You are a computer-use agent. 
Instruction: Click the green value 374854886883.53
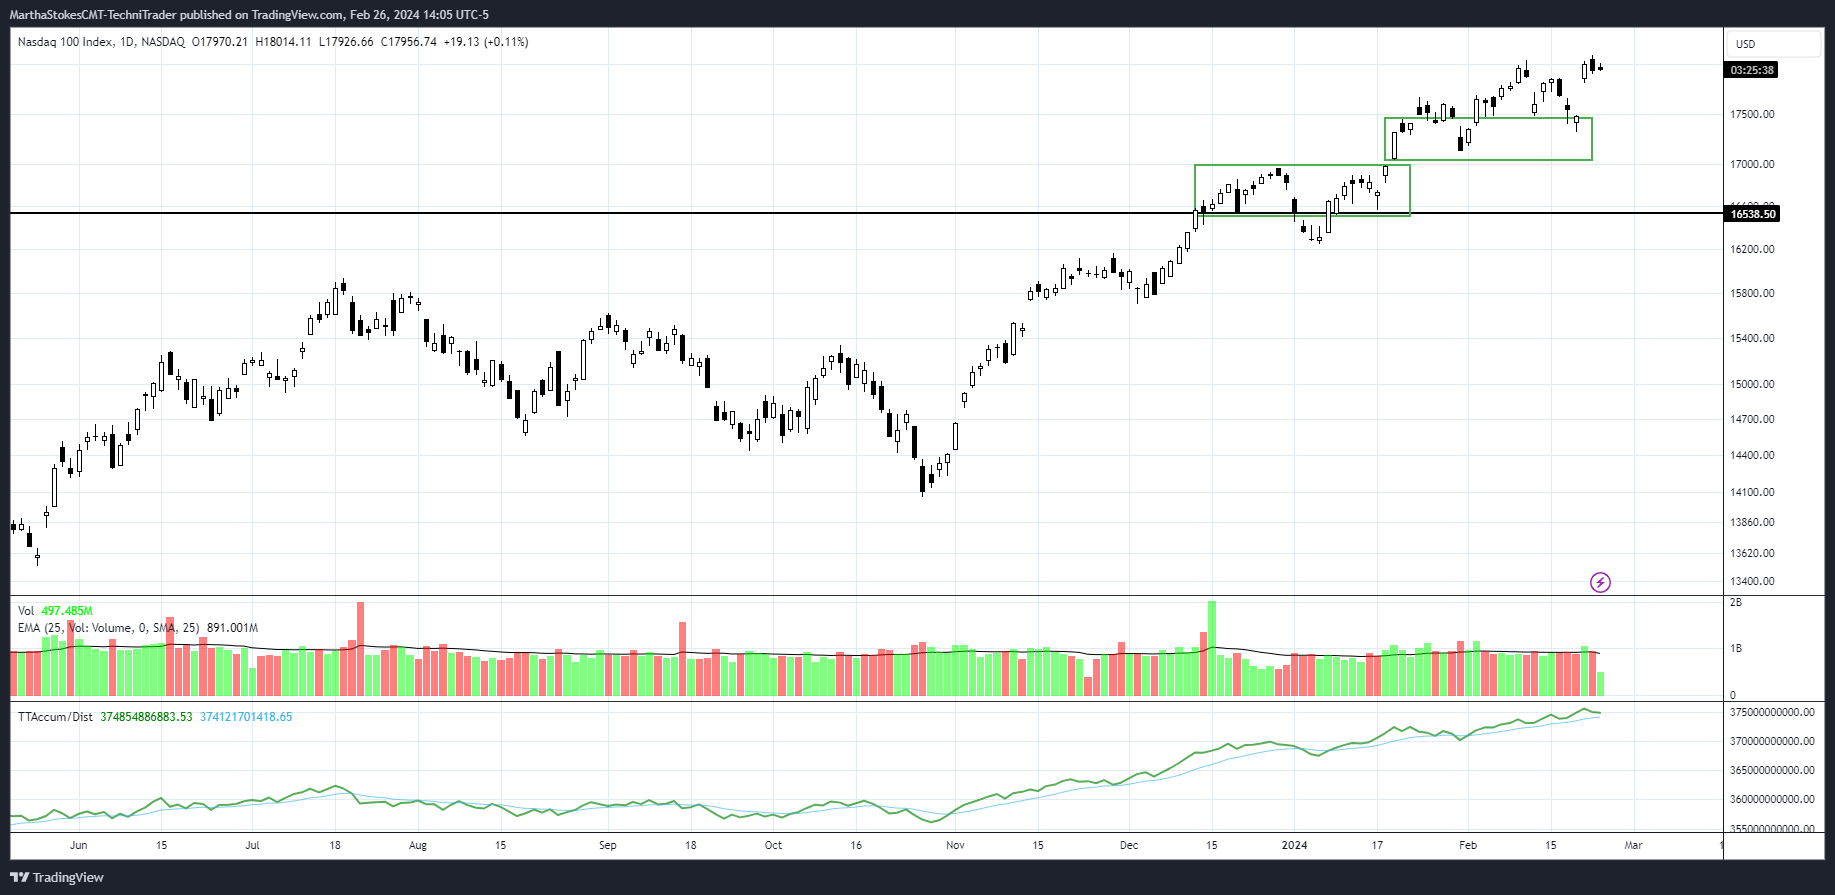pos(146,717)
